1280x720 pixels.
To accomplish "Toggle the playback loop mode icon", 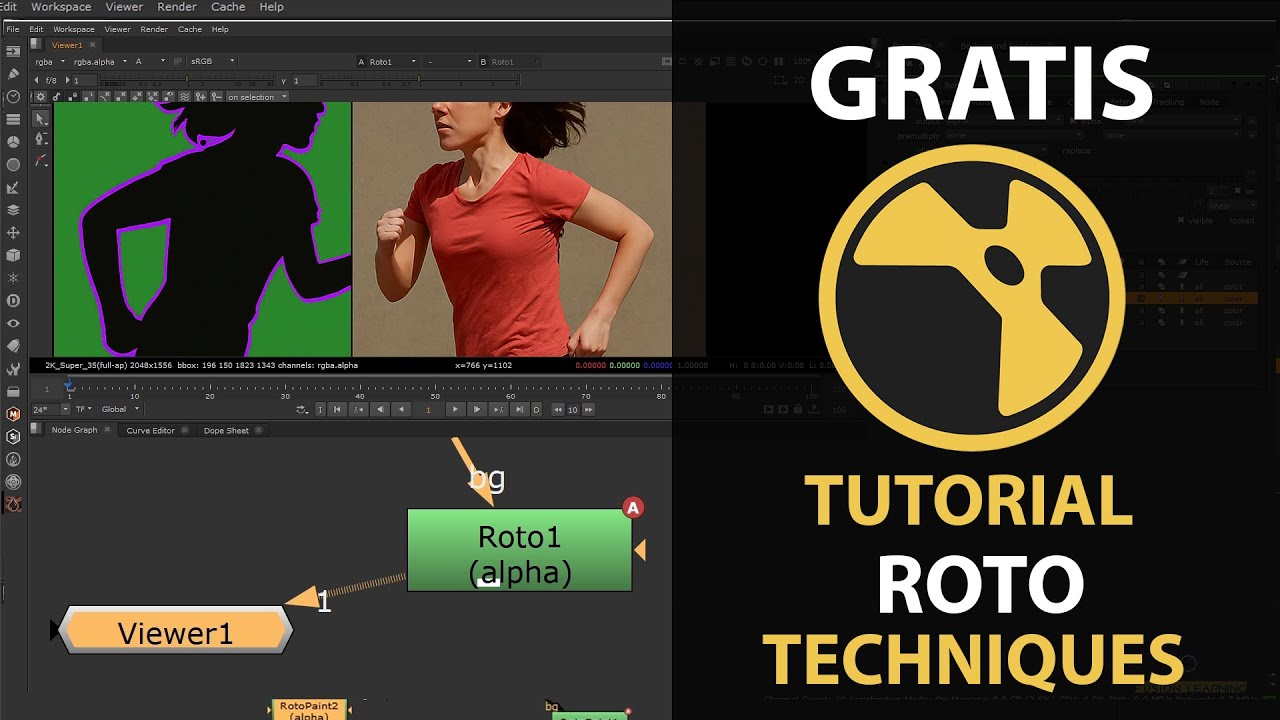I will (302, 409).
